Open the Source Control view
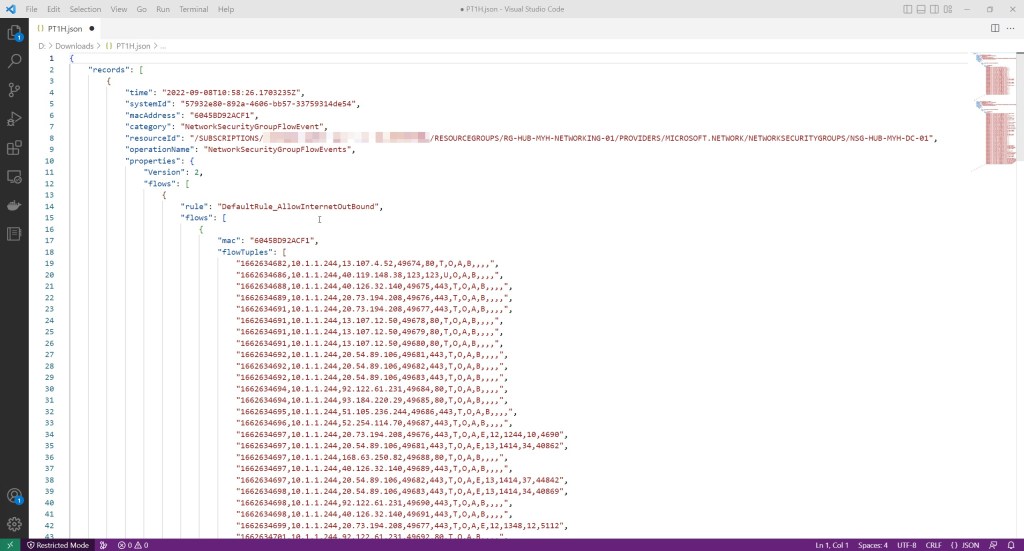This screenshot has height=551, width=1024. (x=14, y=90)
